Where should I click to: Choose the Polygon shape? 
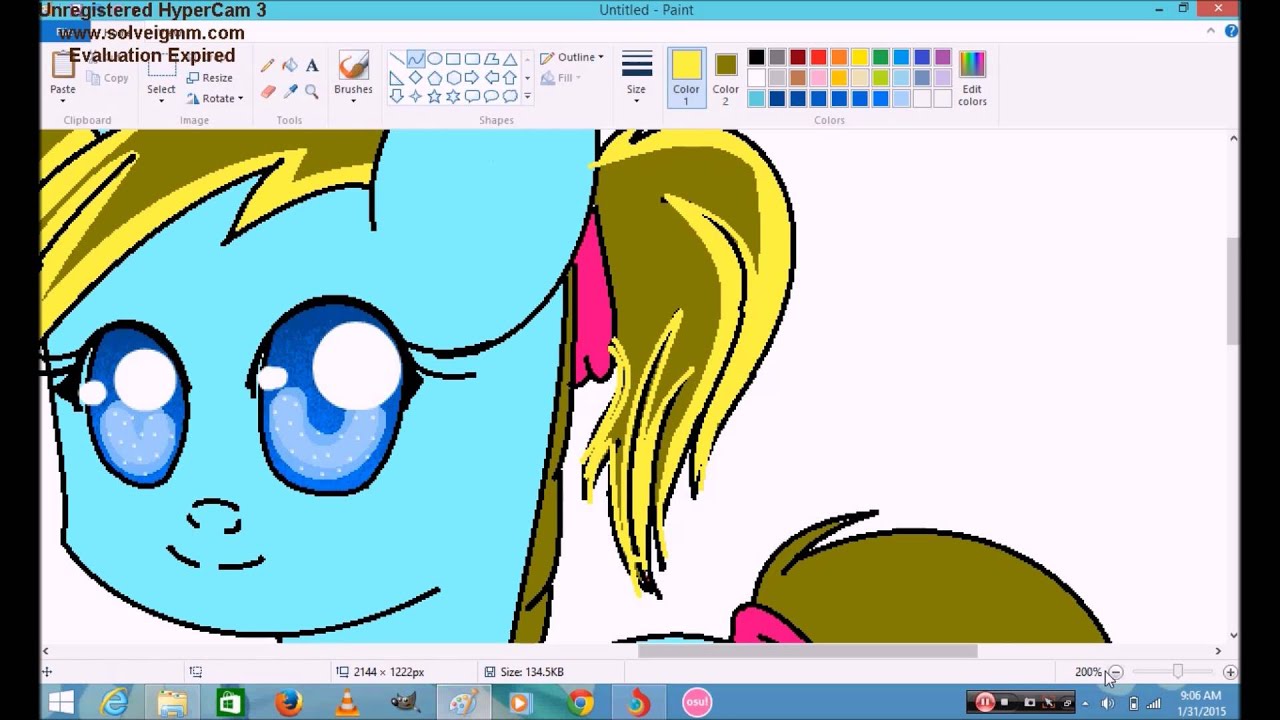pos(491,59)
